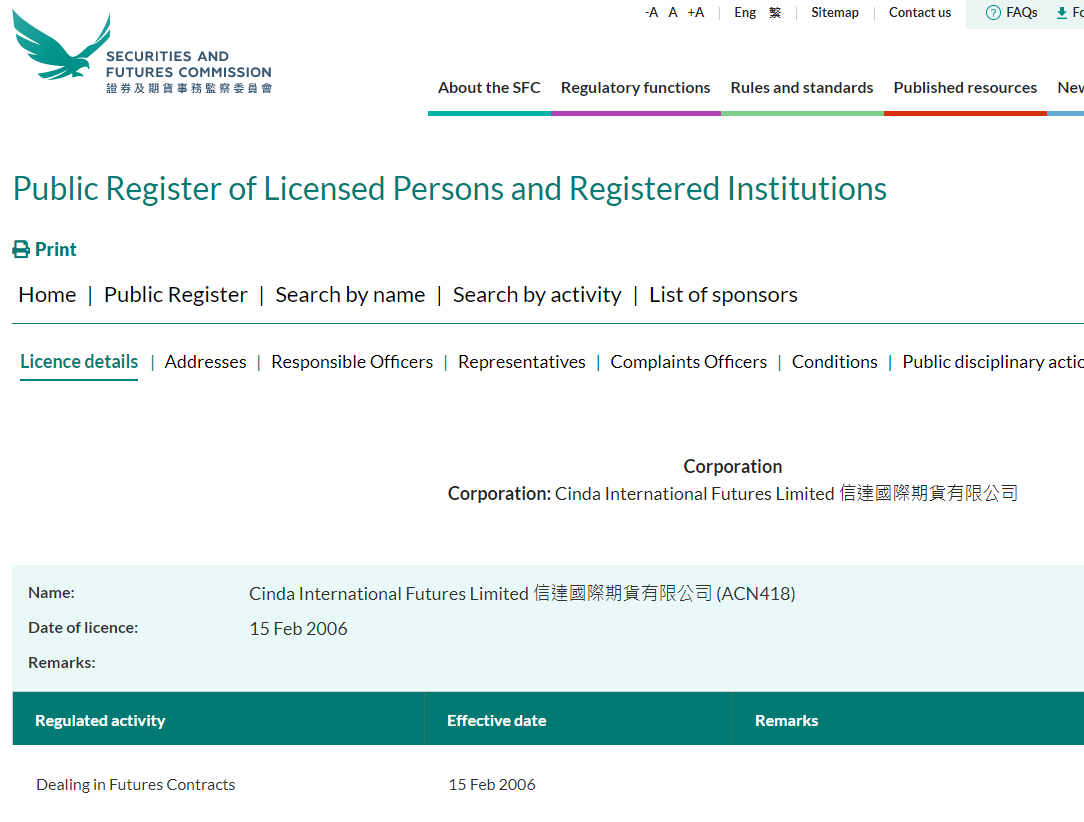Go to Home in register navigation

click(47, 295)
